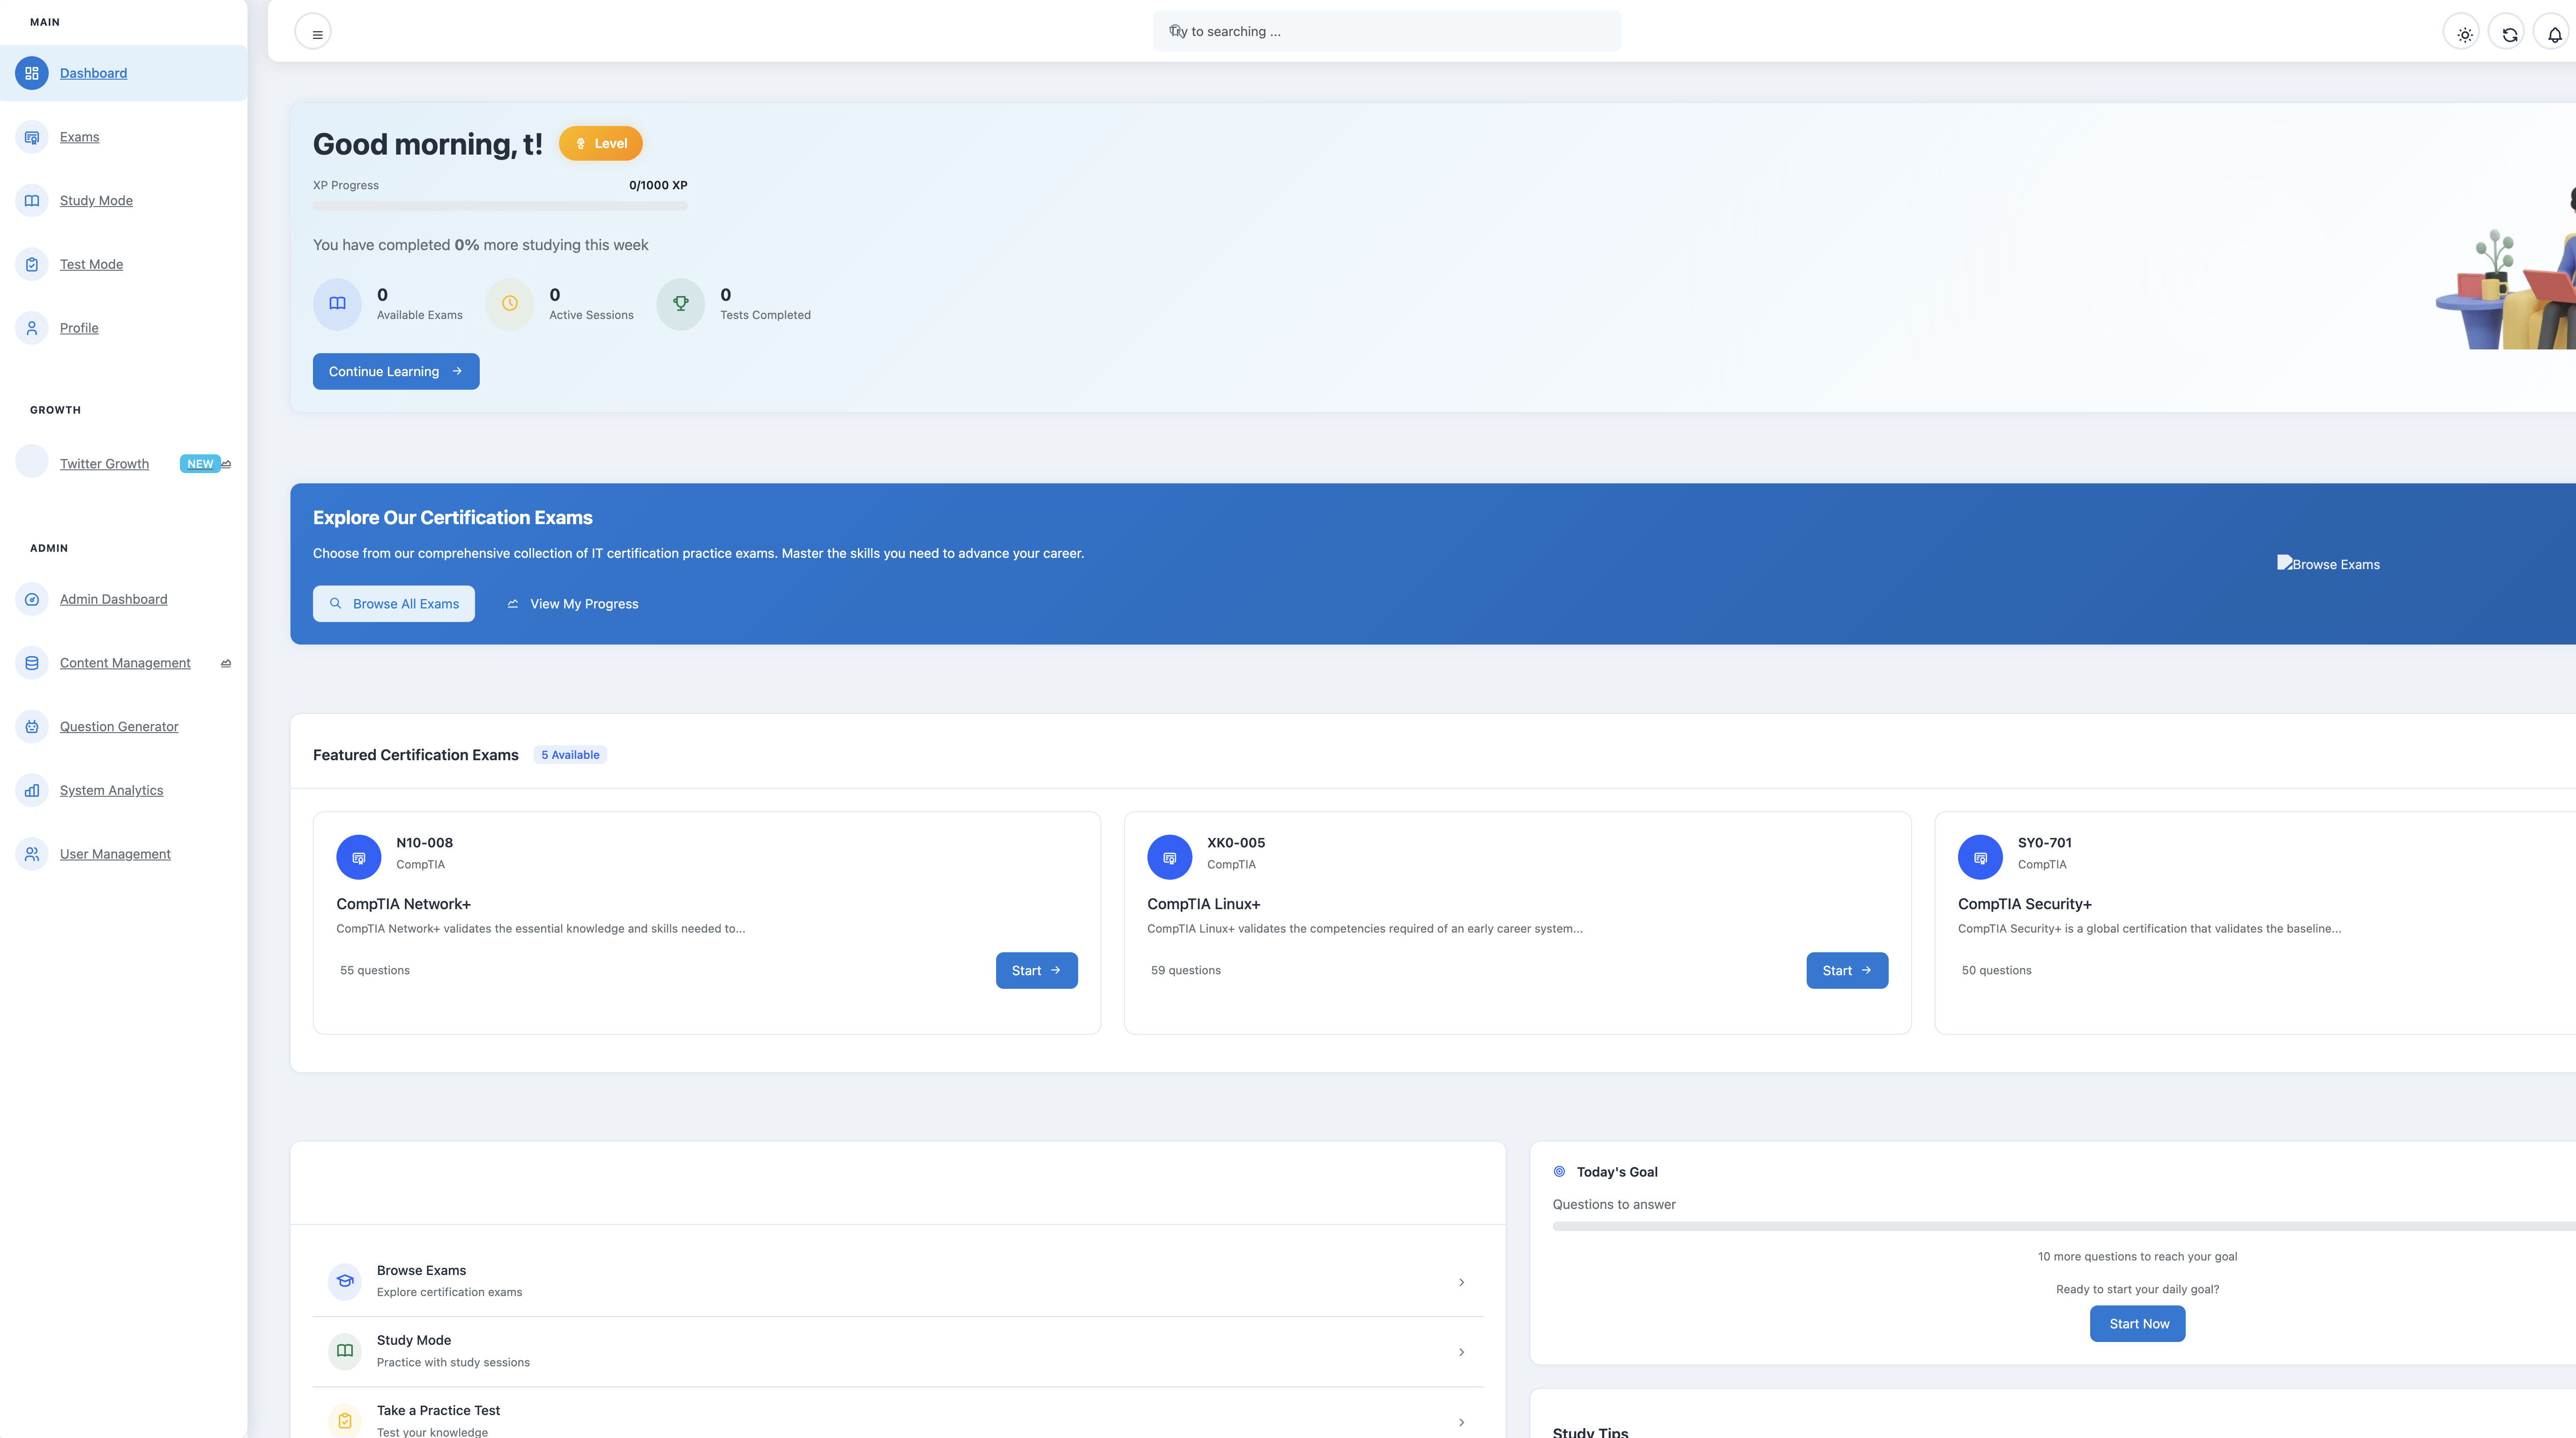Expand the Twitter Growth submenu arrow

pyautogui.click(x=226, y=464)
